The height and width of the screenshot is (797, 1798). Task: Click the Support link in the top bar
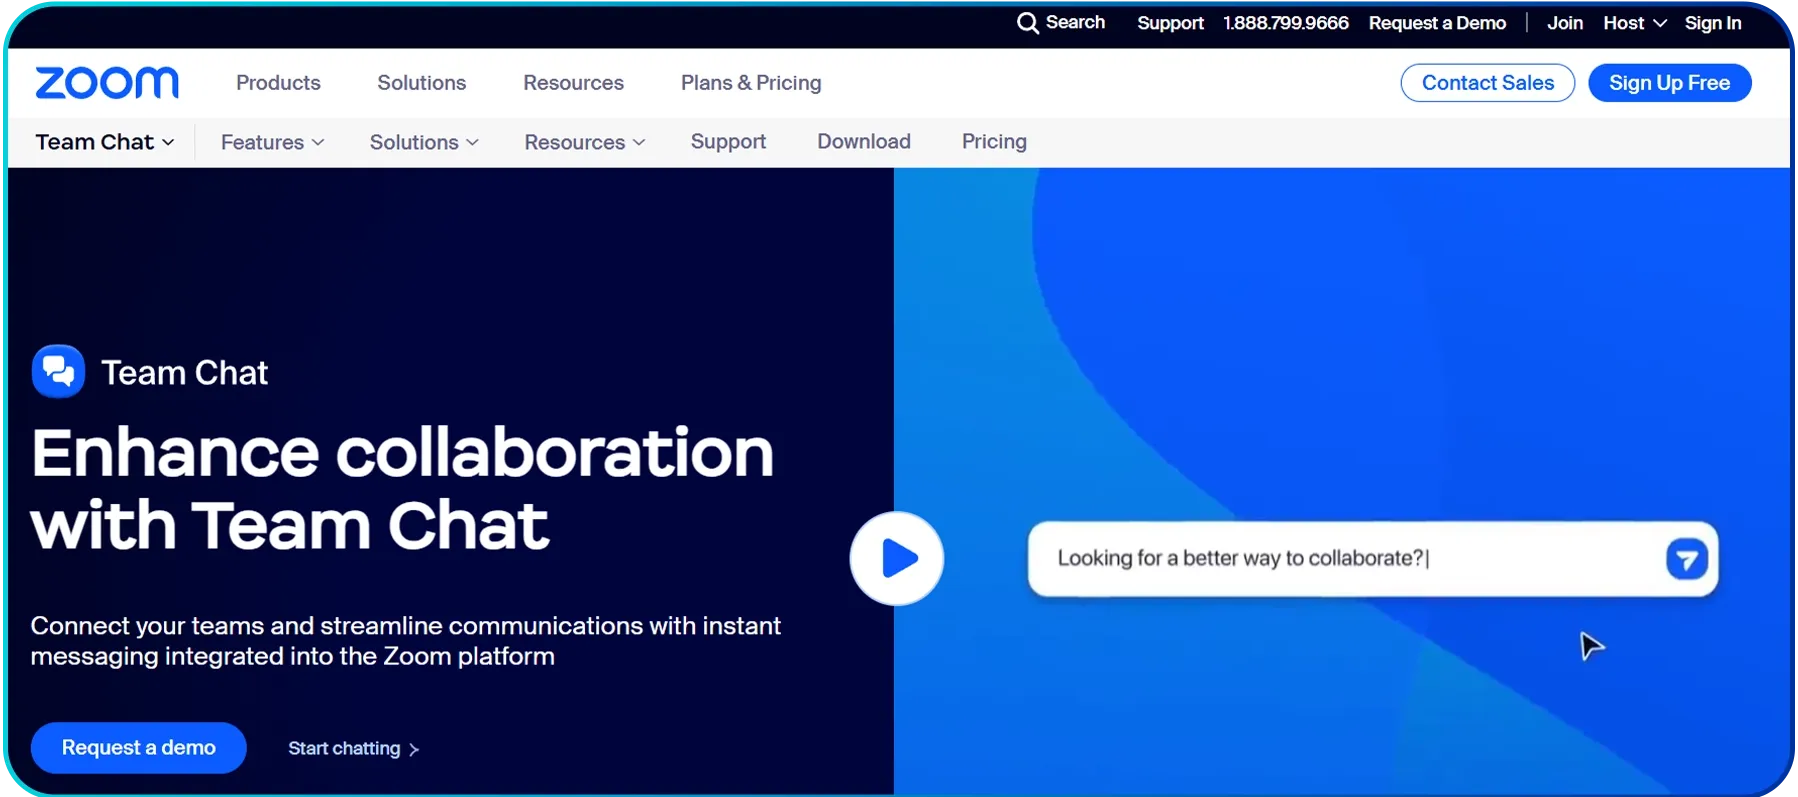1170,23
